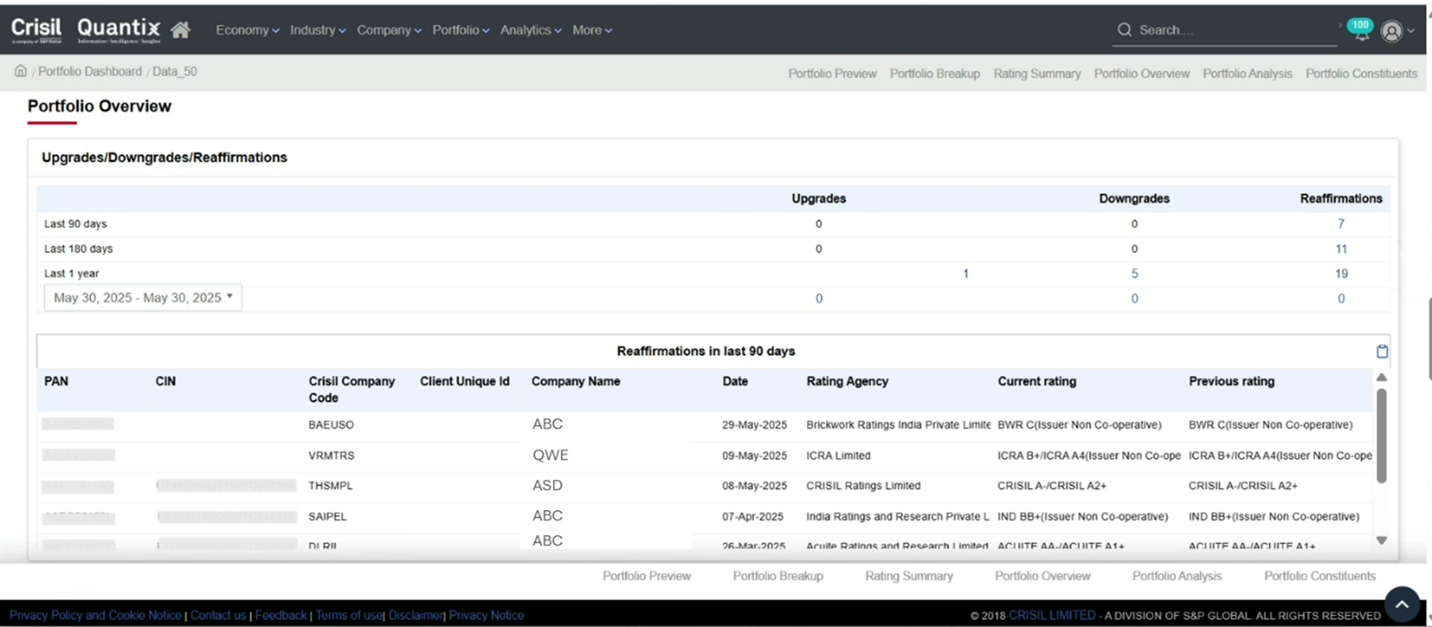
Task: Open the Privacy Policy and Cookie Notice link
Action: click(95, 615)
